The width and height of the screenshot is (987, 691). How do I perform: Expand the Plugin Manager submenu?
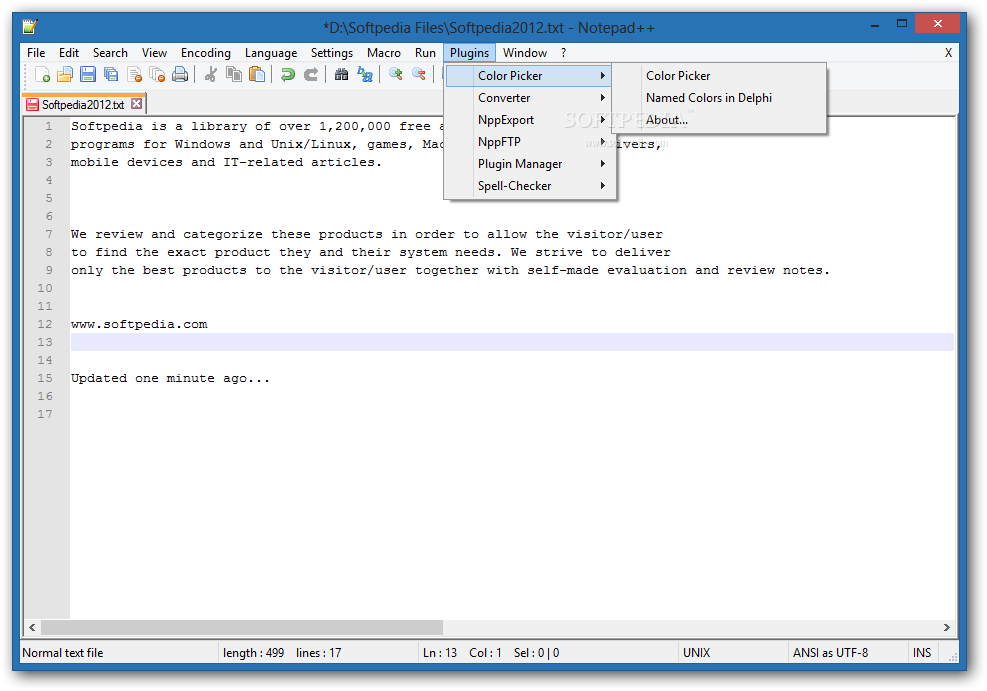click(x=529, y=164)
